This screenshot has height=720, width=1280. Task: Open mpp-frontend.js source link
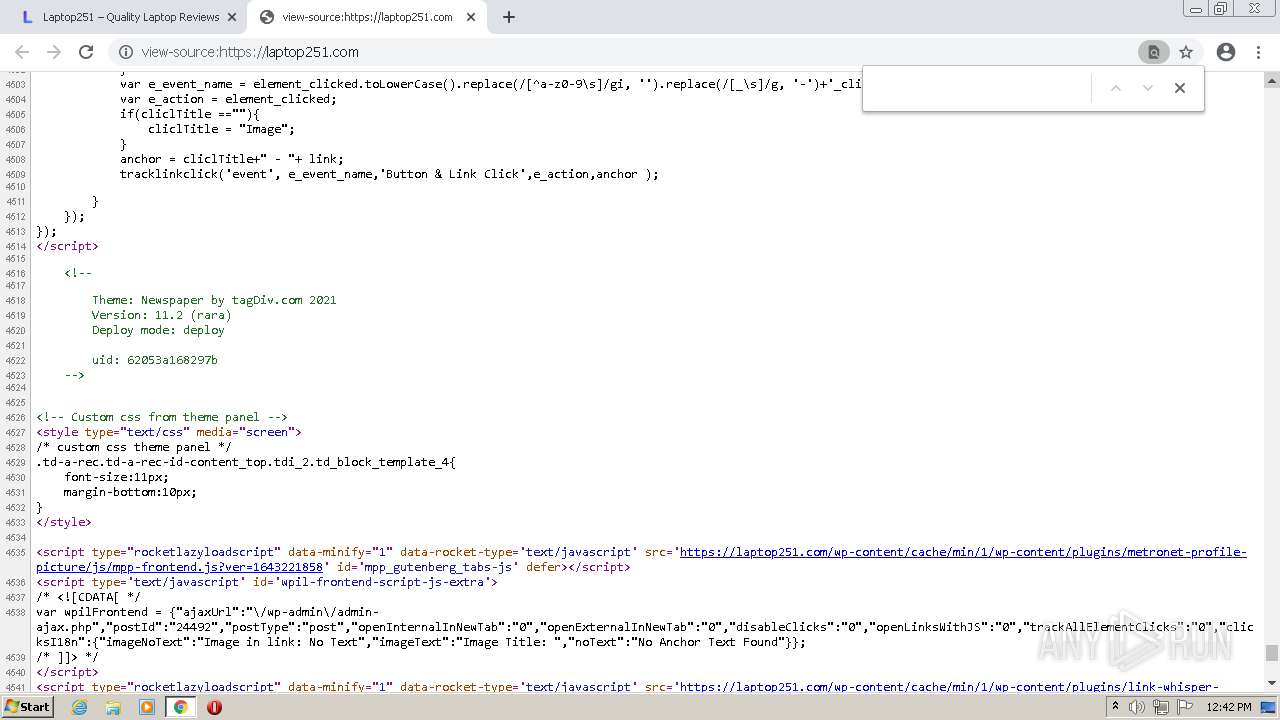(x=641, y=559)
